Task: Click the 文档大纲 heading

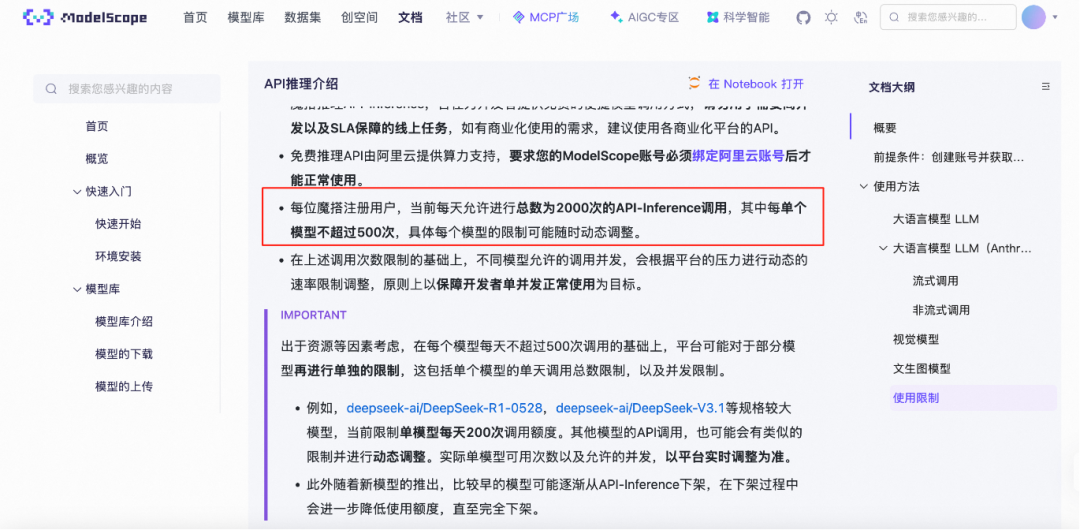Action: tap(891, 87)
